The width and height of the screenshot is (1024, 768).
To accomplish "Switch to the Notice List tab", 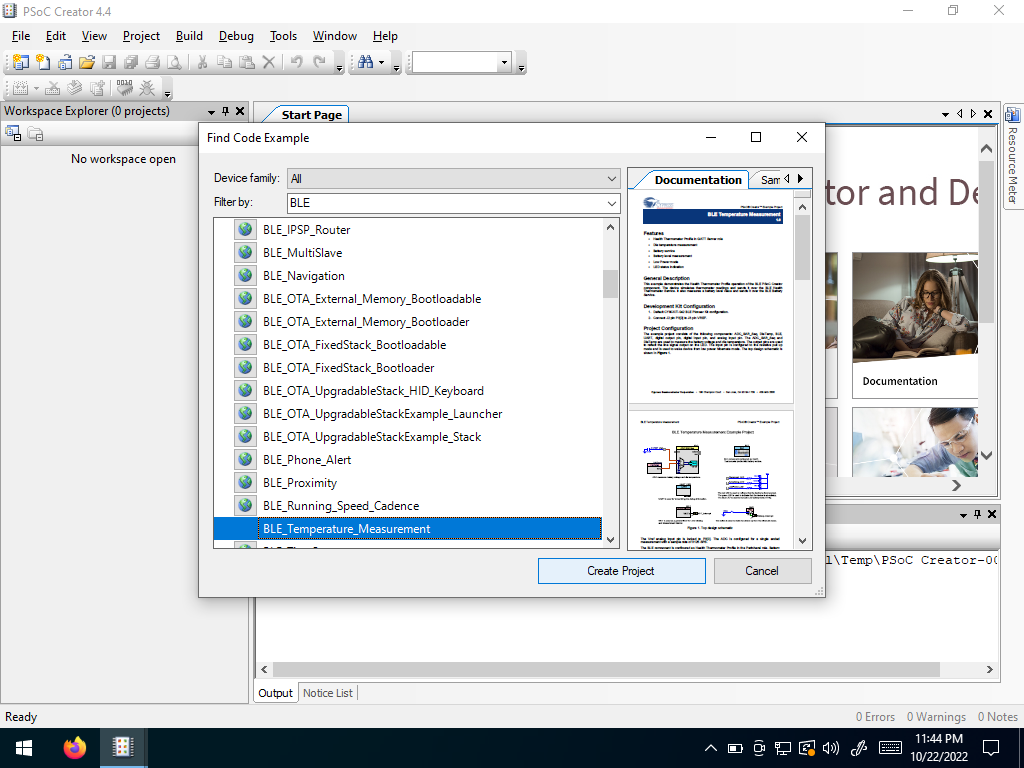I will (x=327, y=693).
